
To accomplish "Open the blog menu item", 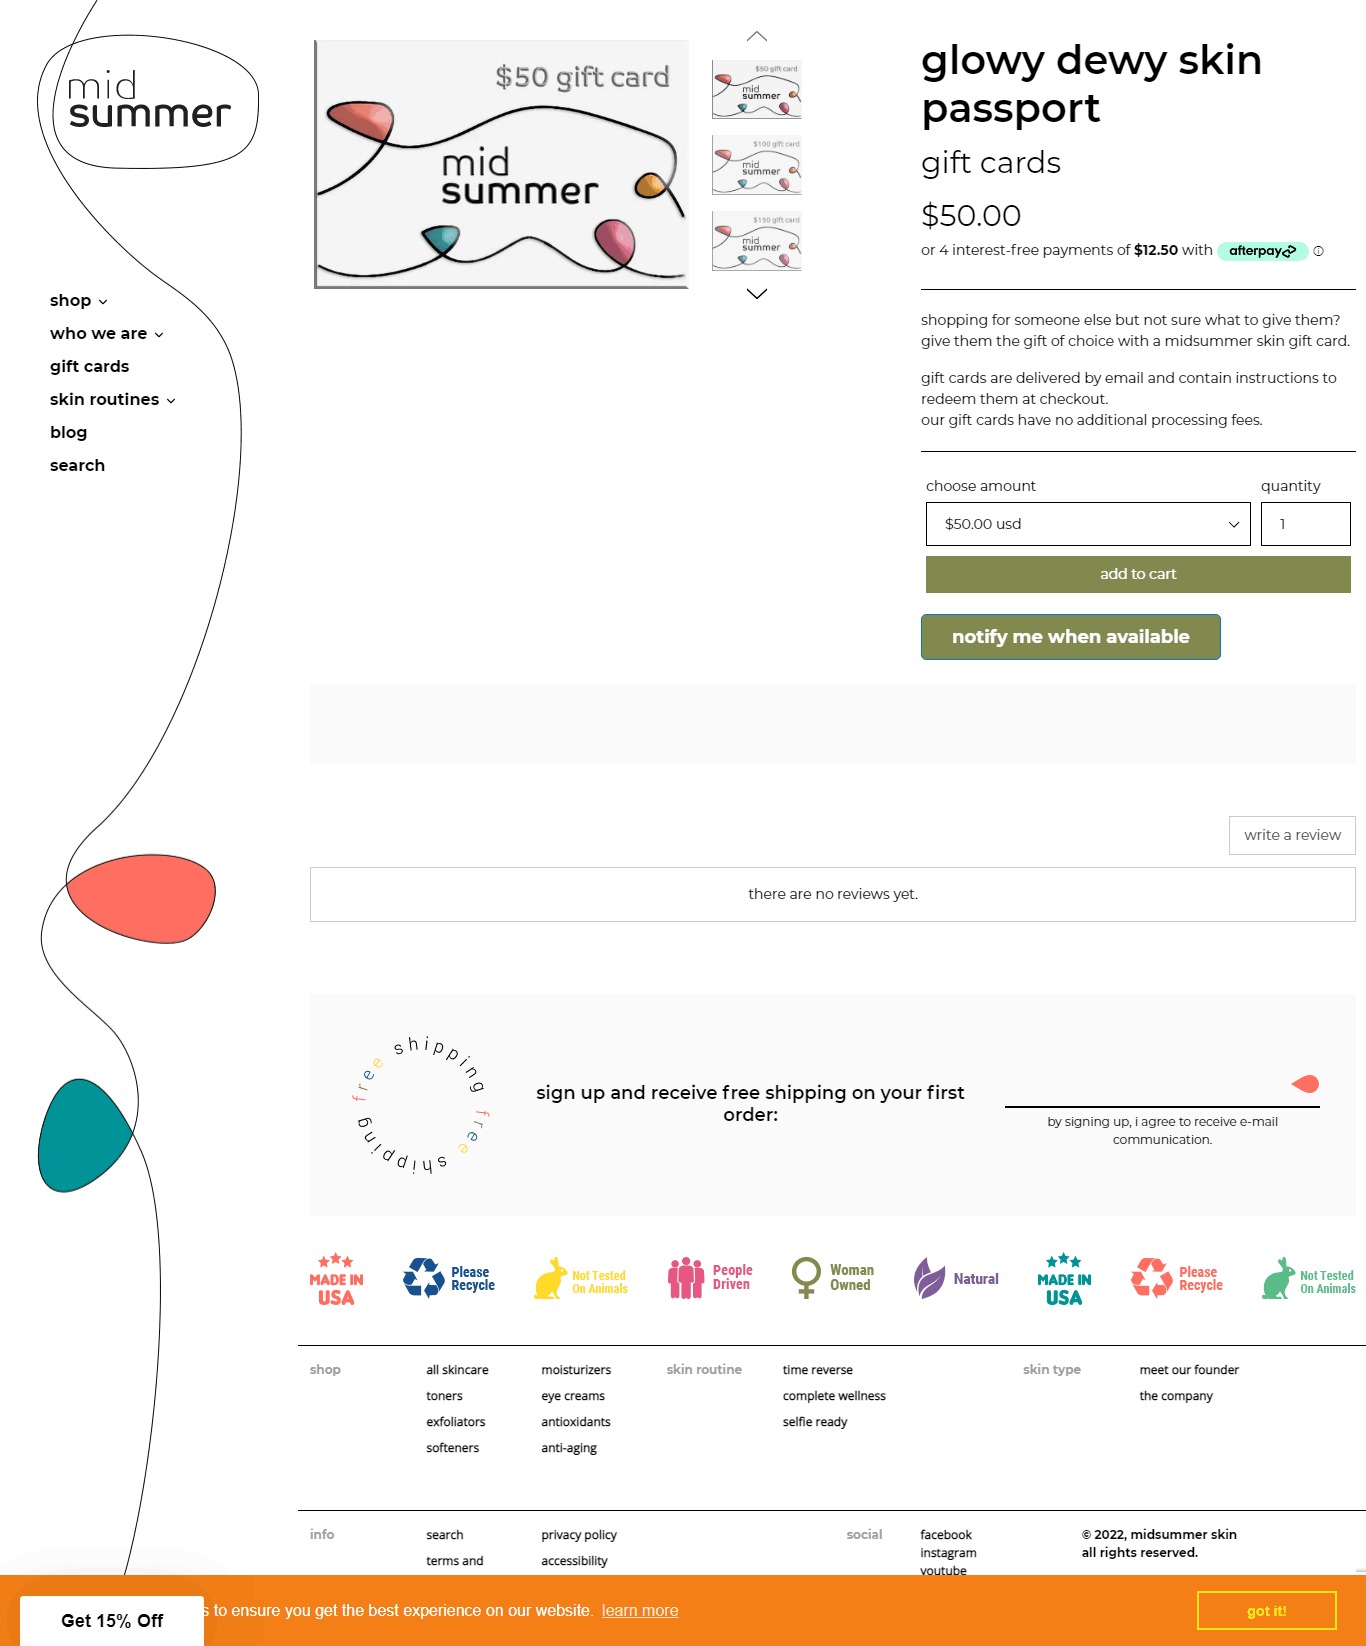I will [68, 433].
